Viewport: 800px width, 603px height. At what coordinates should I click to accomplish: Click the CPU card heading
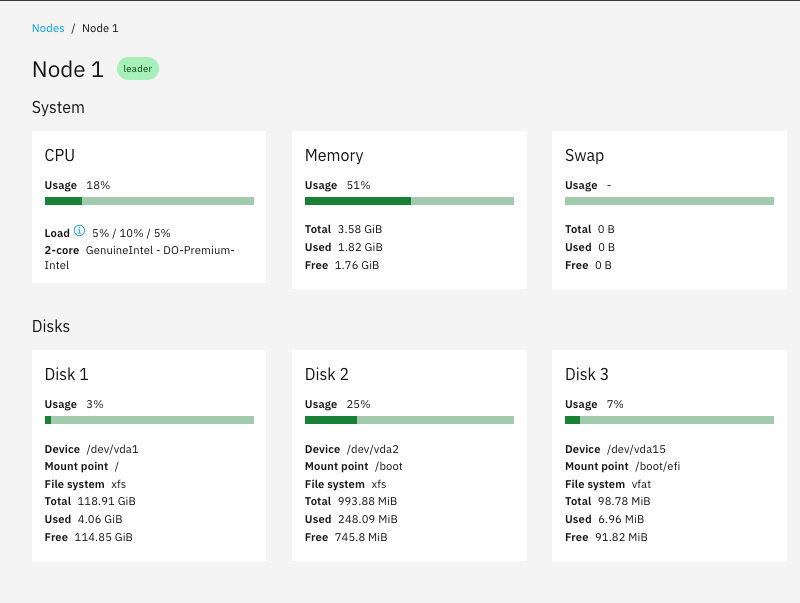click(60, 155)
